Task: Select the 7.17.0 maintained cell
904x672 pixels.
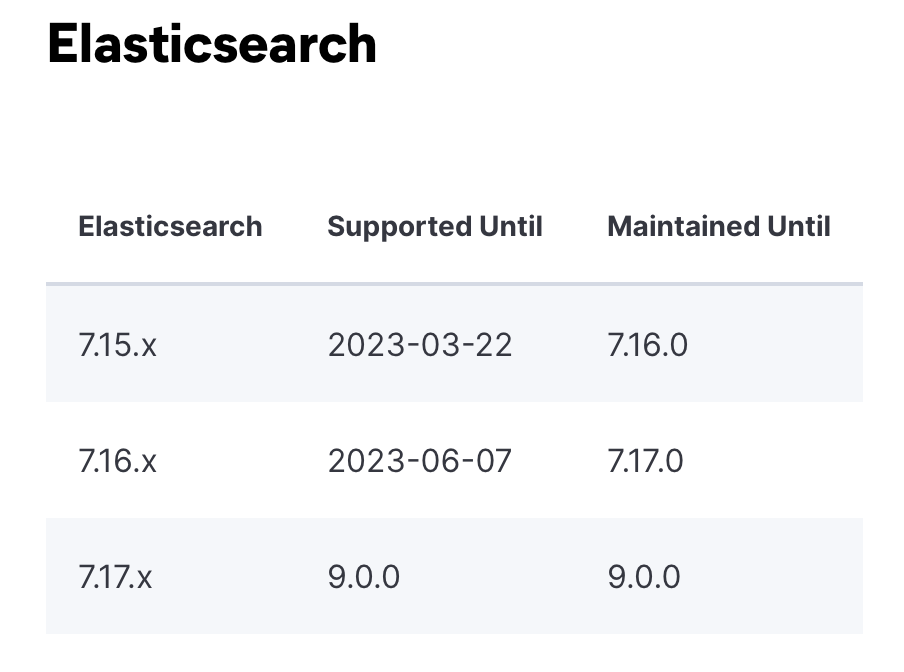Action: click(x=645, y=460)
